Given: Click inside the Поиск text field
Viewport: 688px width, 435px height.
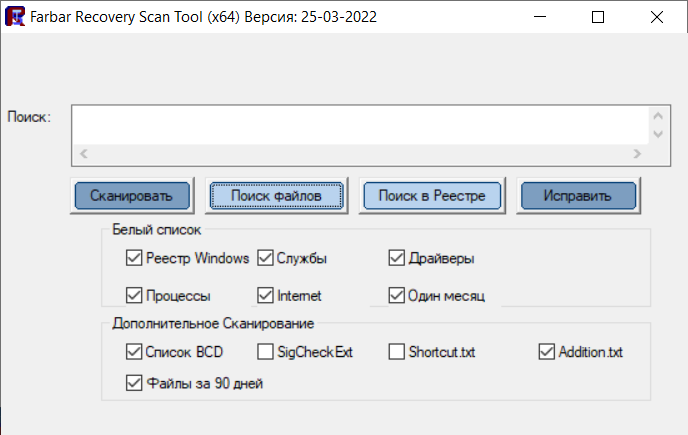Looking at the screenshot, I should [x=361, y=126].
